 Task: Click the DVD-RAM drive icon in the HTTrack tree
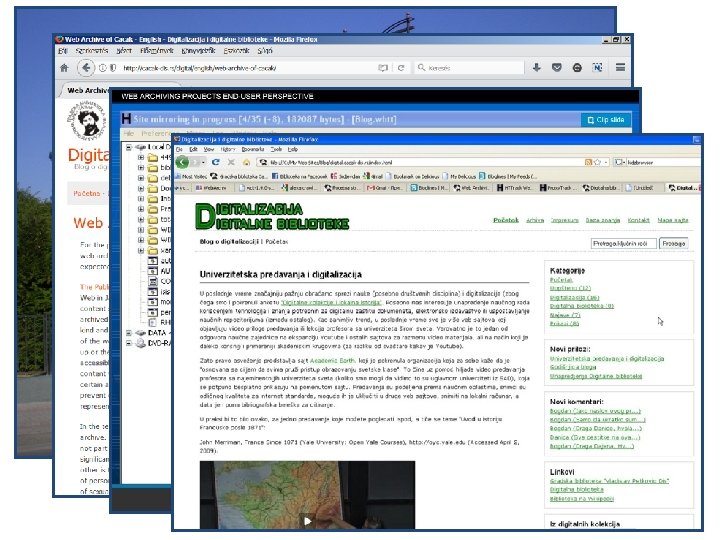pos(141,343)
